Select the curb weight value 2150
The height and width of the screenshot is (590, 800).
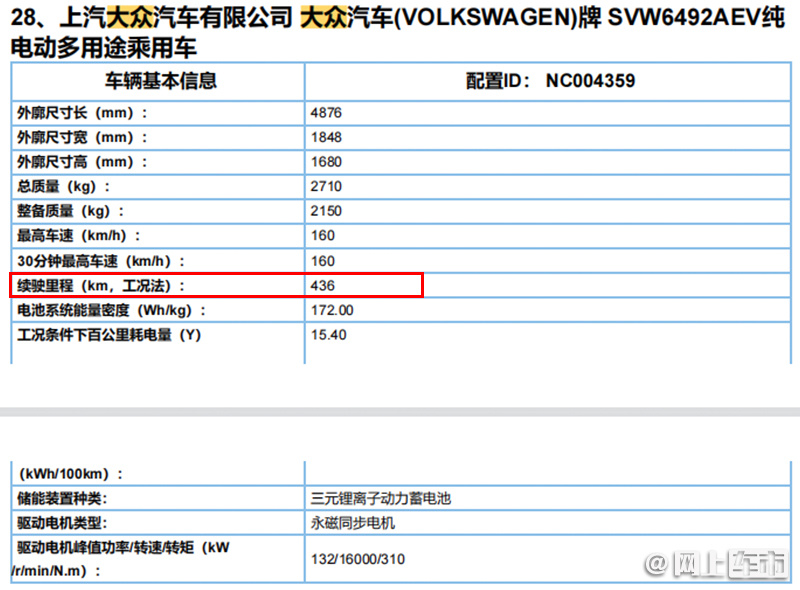coord(326,211)
